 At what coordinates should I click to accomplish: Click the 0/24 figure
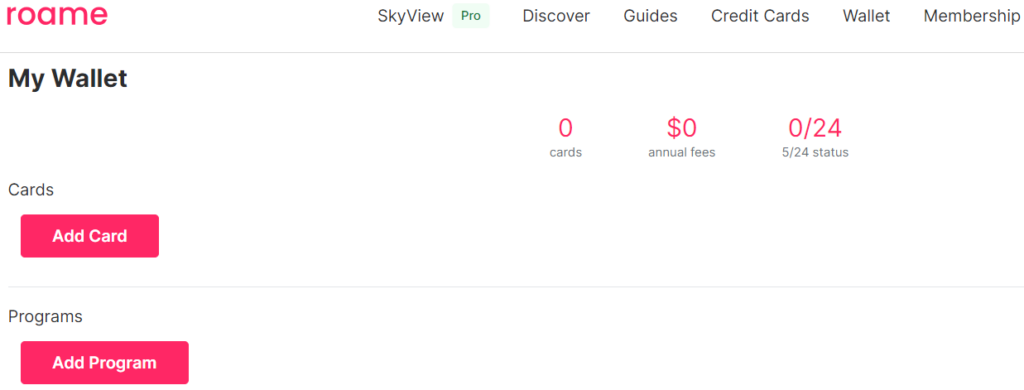click(815, 128)
